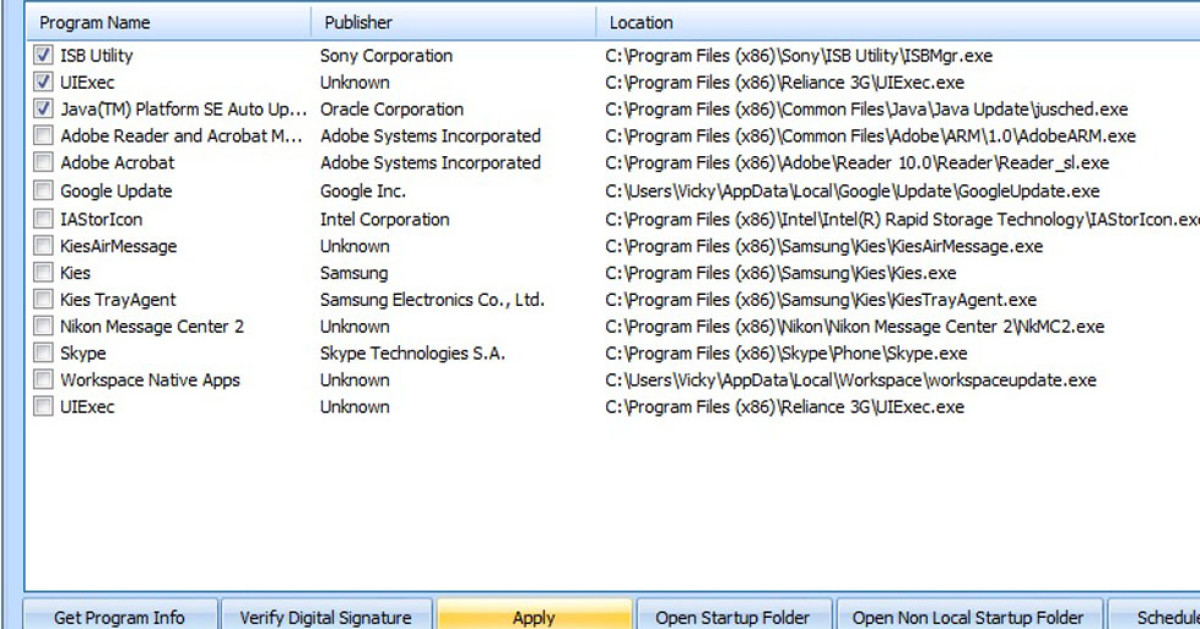This screenshot has height=629, width=1200.
Task: Tick the Nikon Message Center 2 checkbox
Action: [x=43, y=326]
